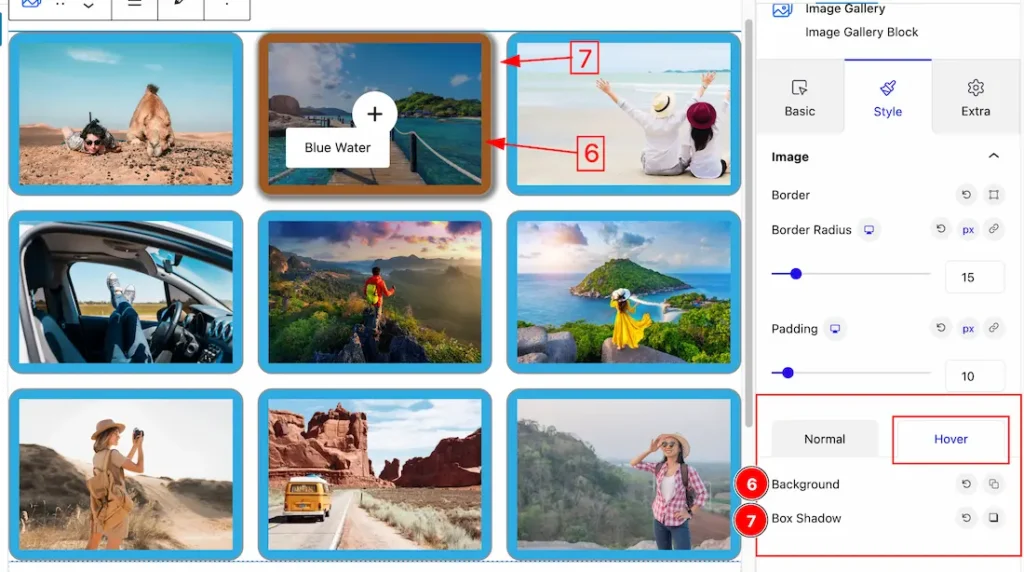Collapse the Image section chevron
Screen dimensions: 1024x572
[993, 156]
